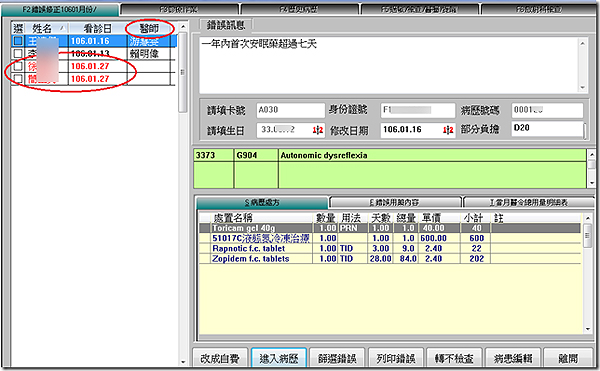Open calendar picker in 修改日期 field
This screenshot has height=371, width=600.
point(448,130)
